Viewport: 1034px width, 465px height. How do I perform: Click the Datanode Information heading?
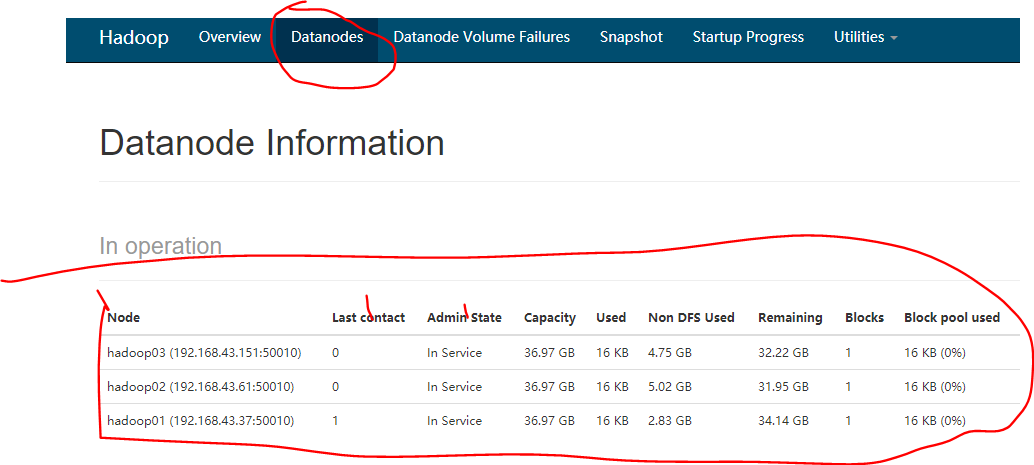click(272, 143)
